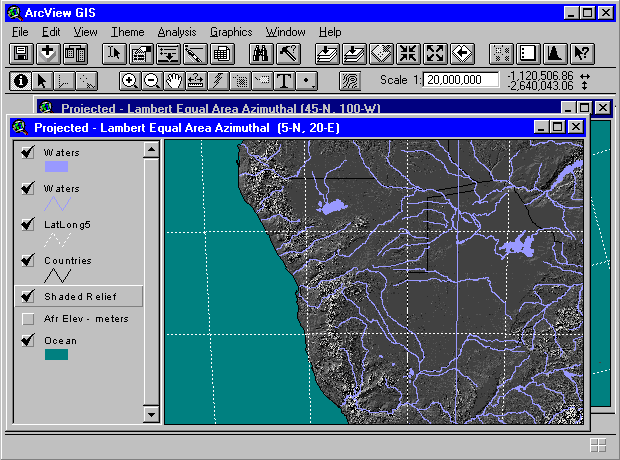Open Theme Properties from the button bar
The height and width of the screenshot is (460, 620).
141,54
